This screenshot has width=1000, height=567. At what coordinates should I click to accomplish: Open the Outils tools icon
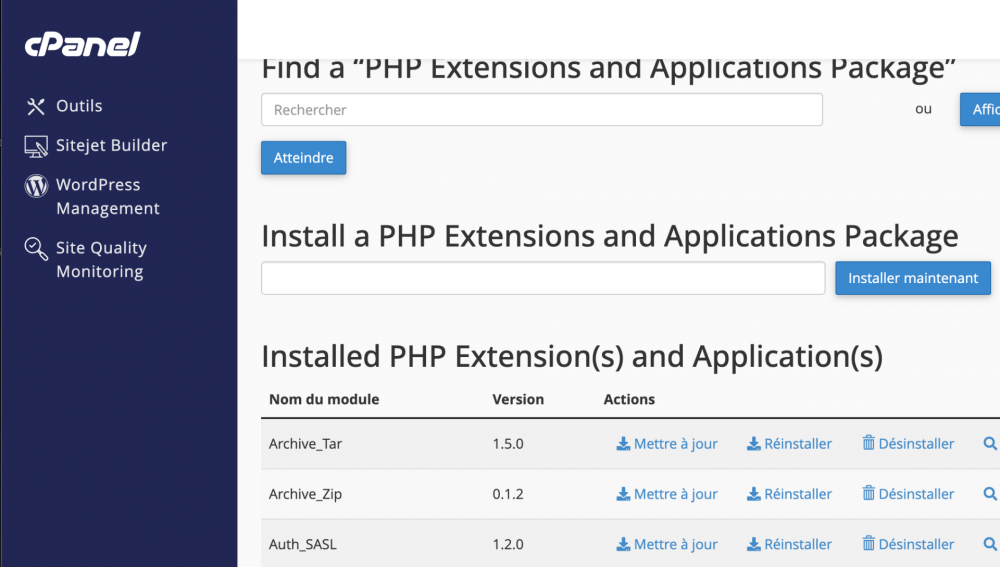click(36, 106)
